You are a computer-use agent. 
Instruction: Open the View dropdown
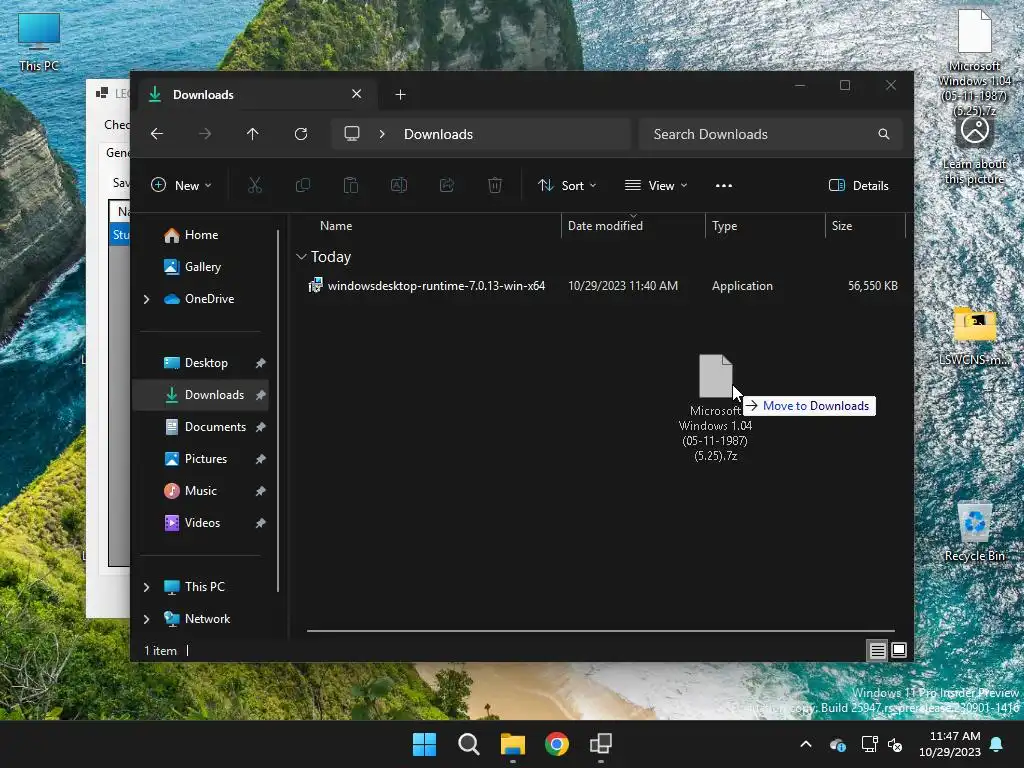pyautogui.click(x=656, y=185)
